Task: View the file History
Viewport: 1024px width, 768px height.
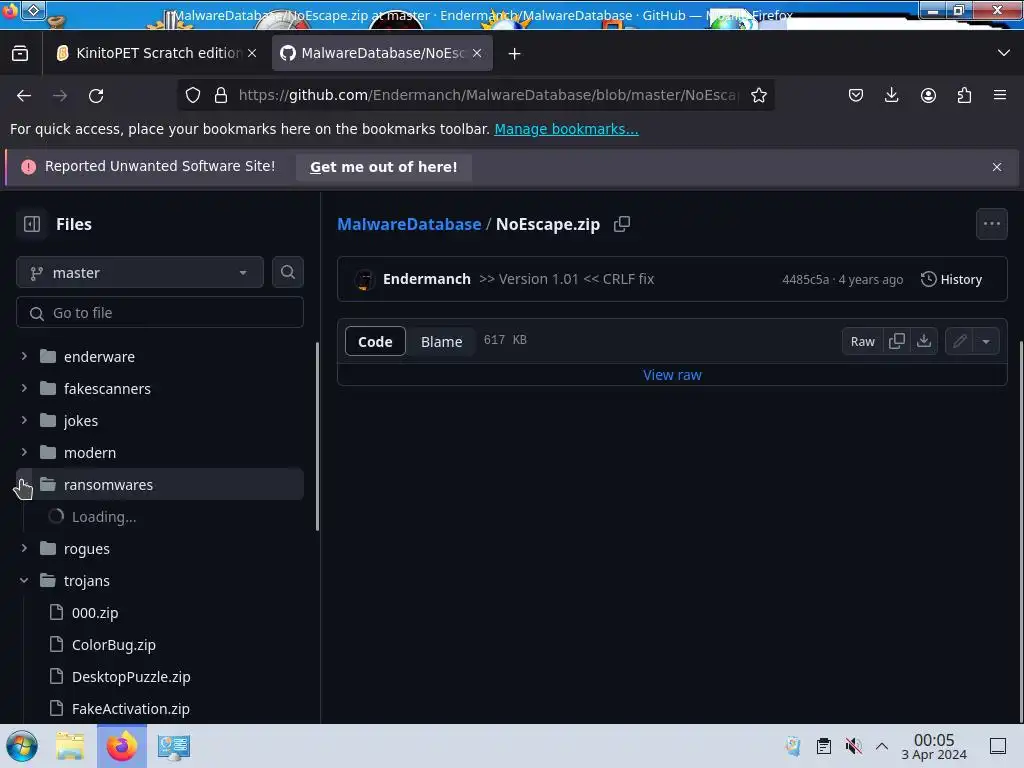Action: click(951, 280)
